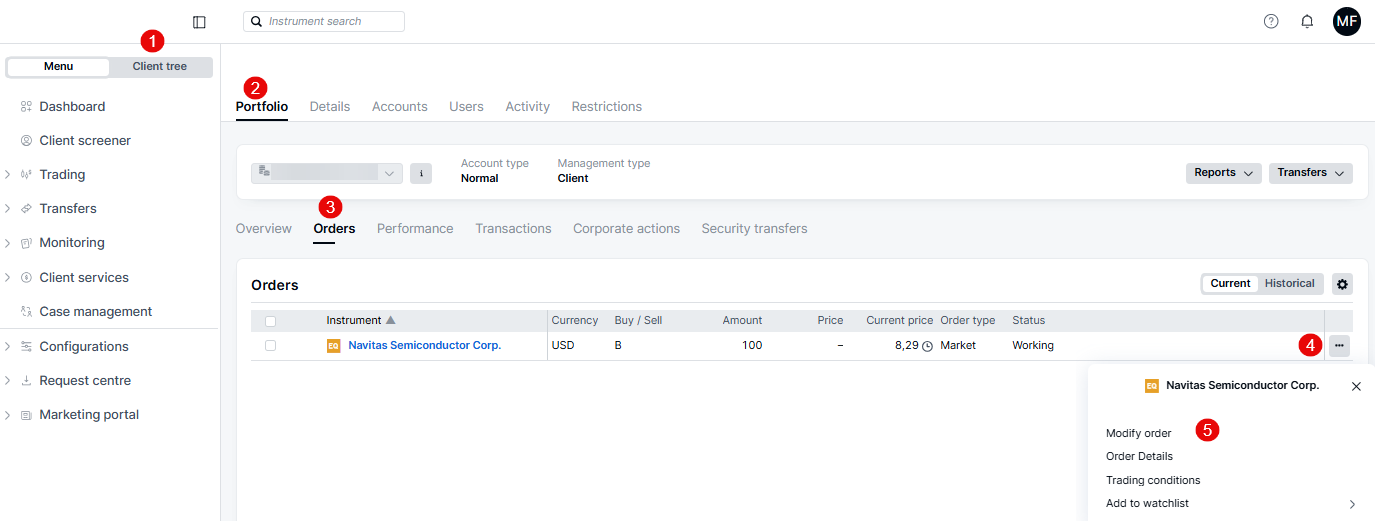Screen dimensions: 1375x521
Task: Open the notifications bell icon
Action: pyautogui.click(x=1307, y=21)
